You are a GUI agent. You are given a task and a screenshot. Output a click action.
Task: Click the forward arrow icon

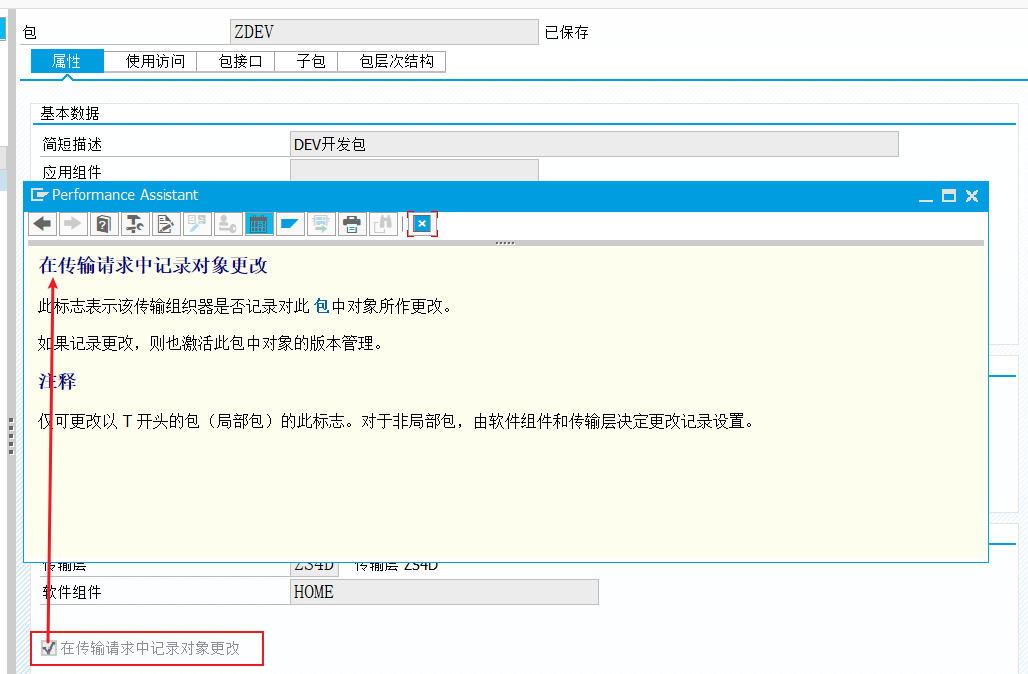click(x=73, y=224)
